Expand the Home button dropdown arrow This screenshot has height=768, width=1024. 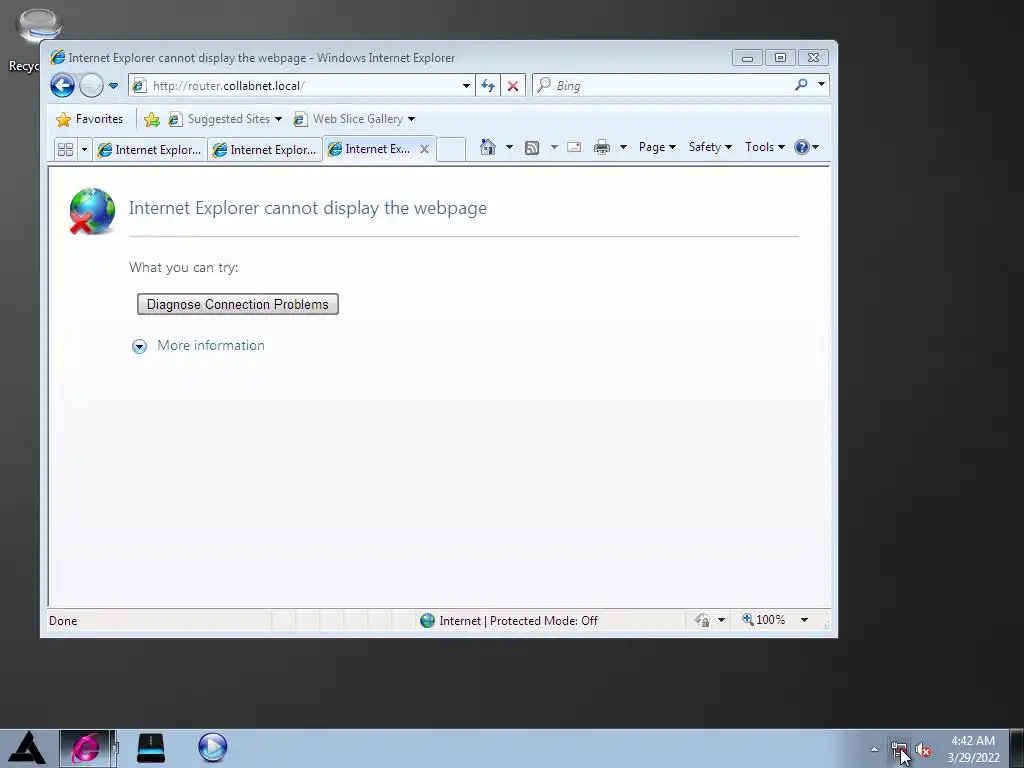(x=509, y=147)
